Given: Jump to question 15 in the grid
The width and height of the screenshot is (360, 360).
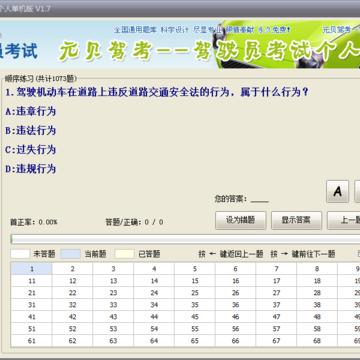Looking at the screenshot, I should coord(195,281).
